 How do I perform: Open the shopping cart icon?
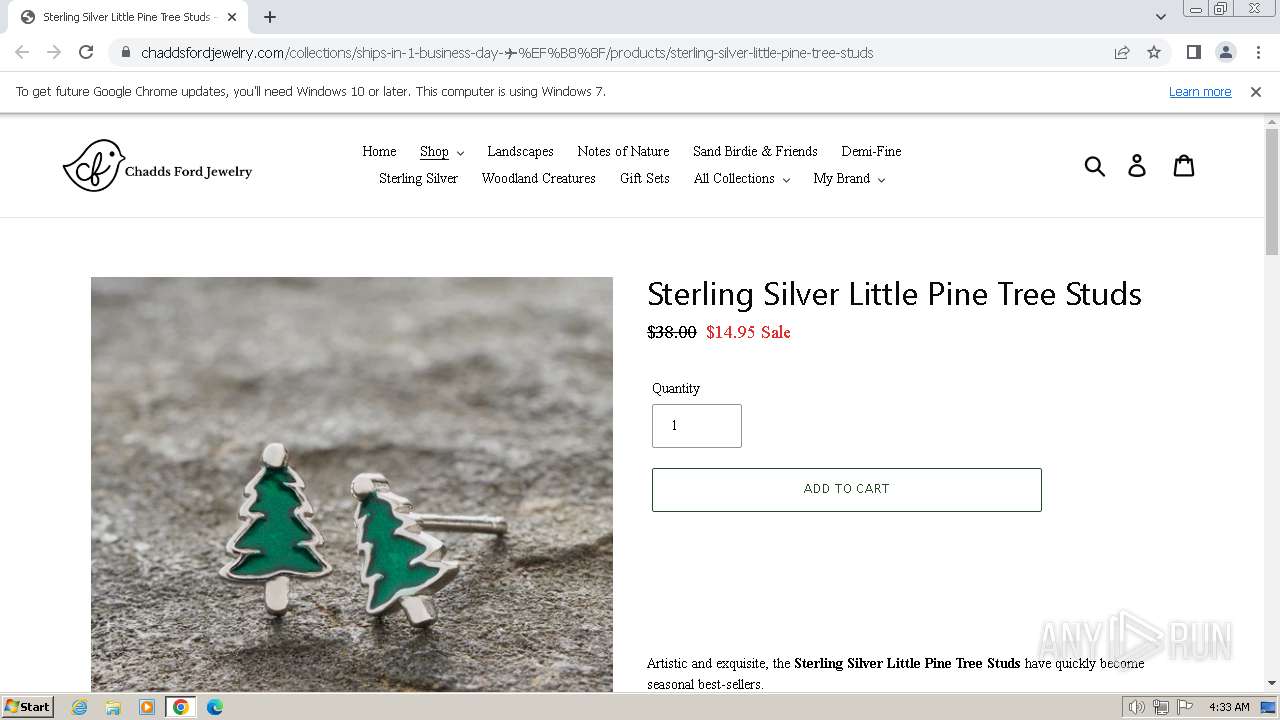coord(1184,166)
